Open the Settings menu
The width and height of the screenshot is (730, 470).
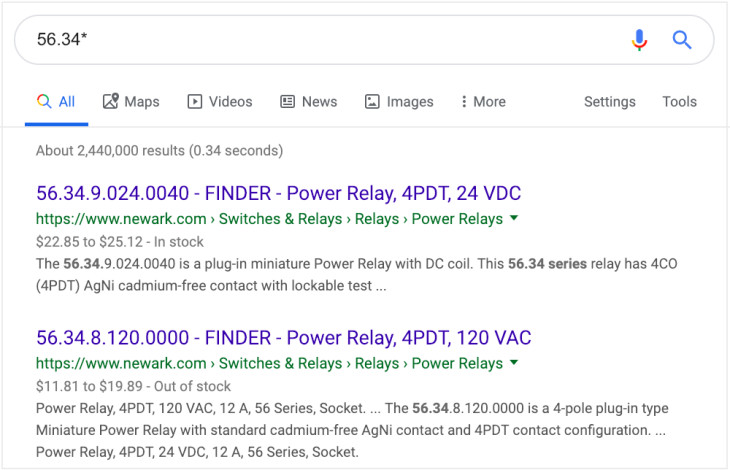609,101
